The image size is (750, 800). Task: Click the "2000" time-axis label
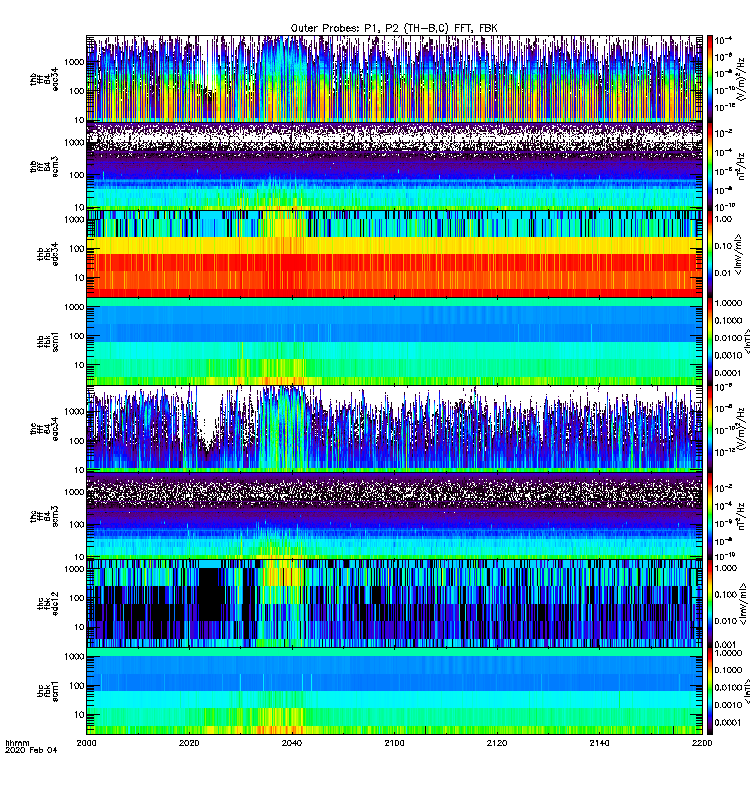[86, 743]
